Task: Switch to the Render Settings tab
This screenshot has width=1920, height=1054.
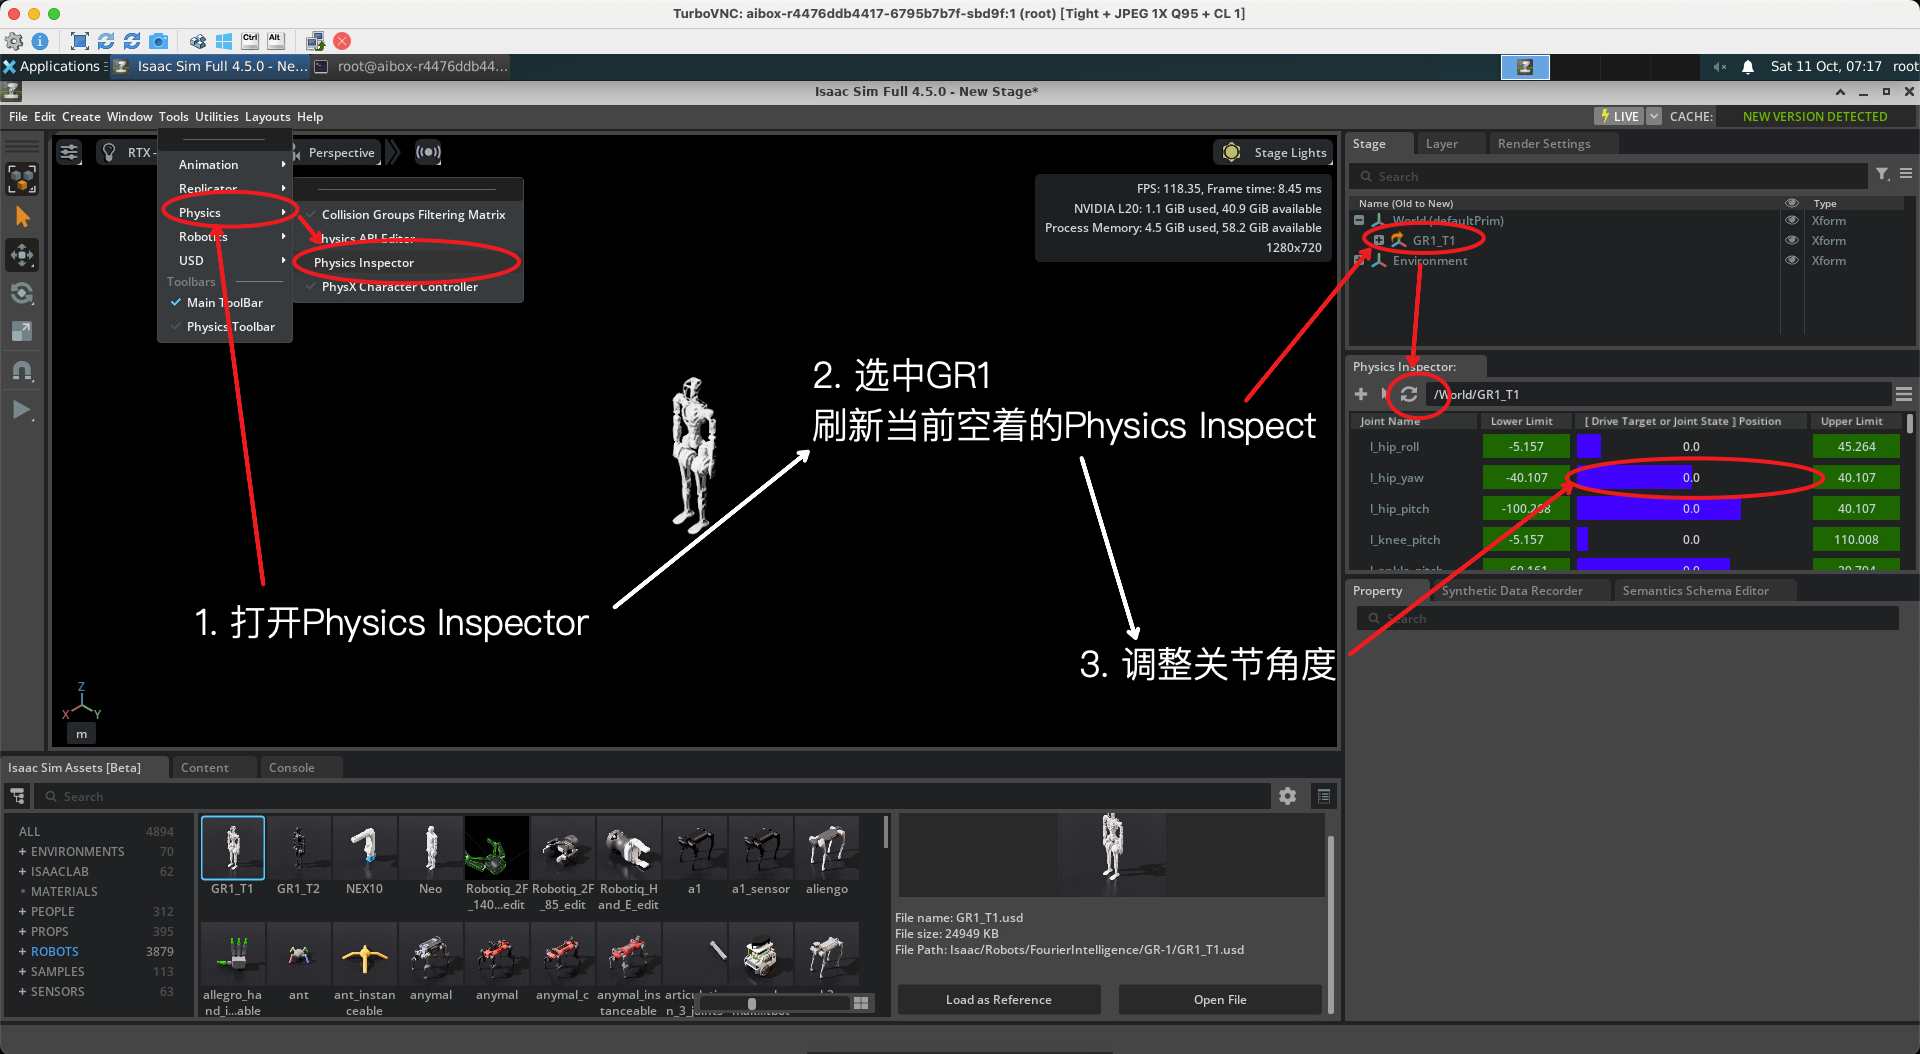Action: click(x=1543, y=144)
